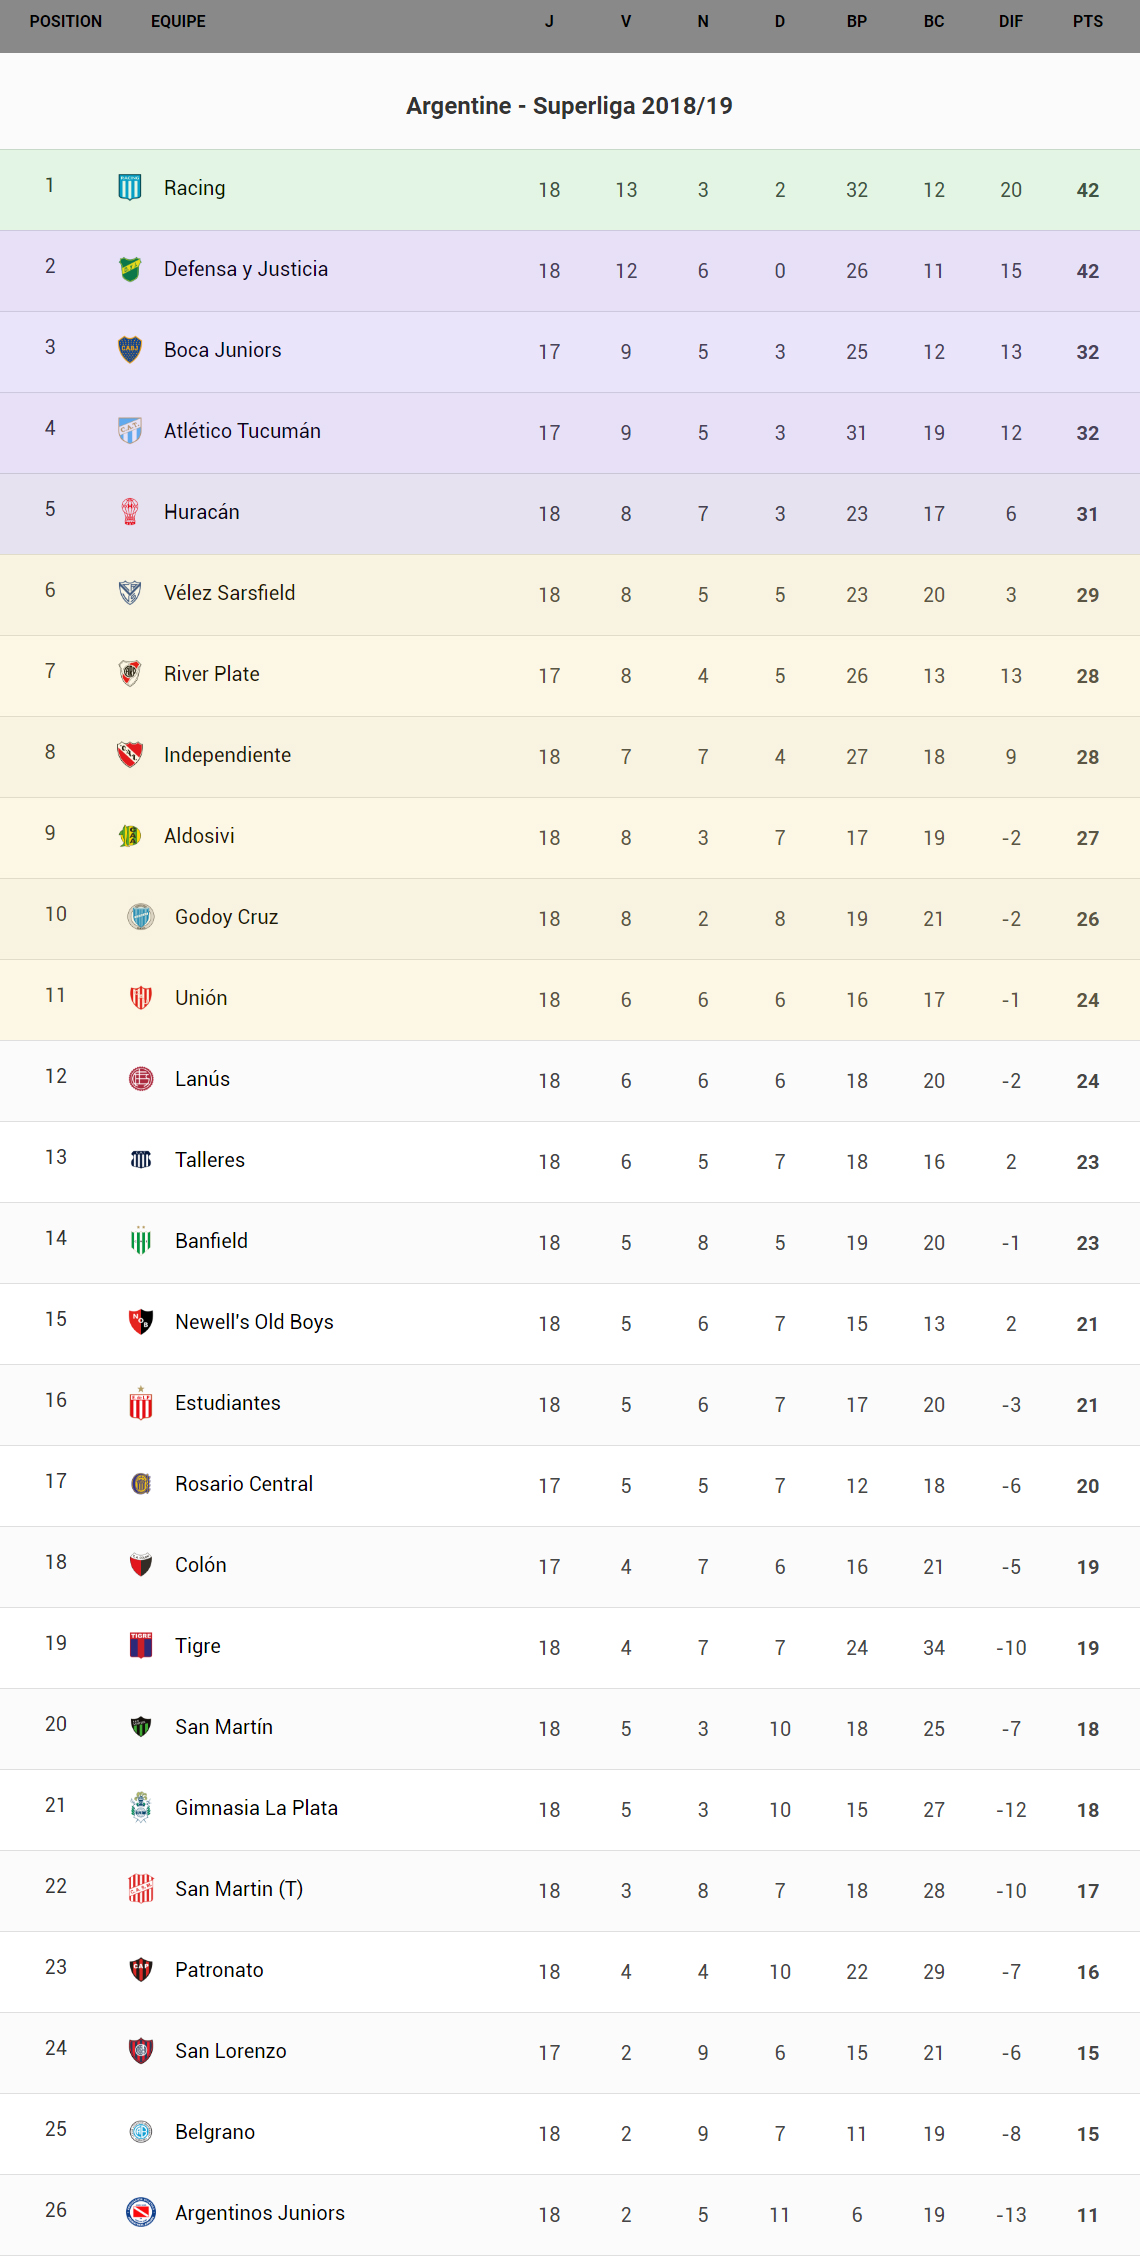The image size is (1140, 2265).
Task: Select the Gimnasia La Plata team name
Action: [256, 1808]
